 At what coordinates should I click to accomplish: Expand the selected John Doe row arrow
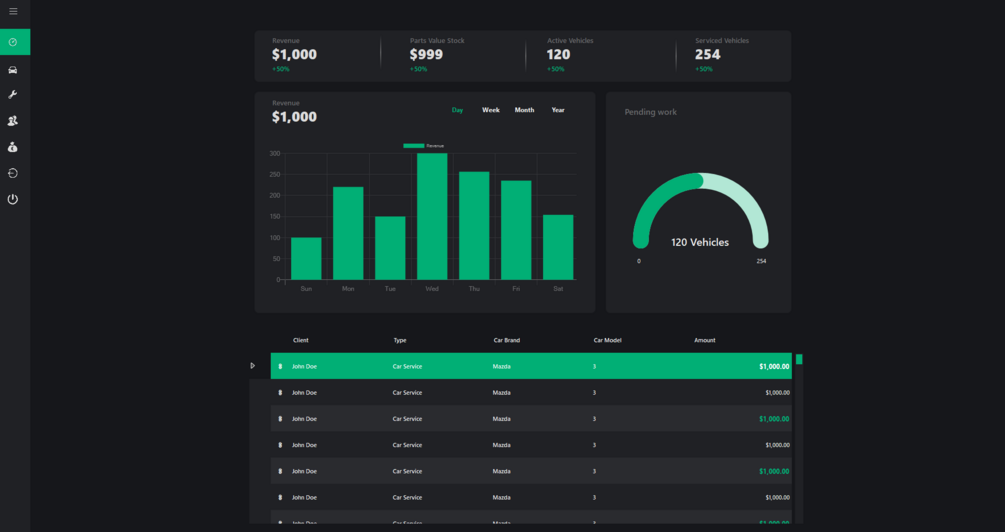tap(253, 366)
